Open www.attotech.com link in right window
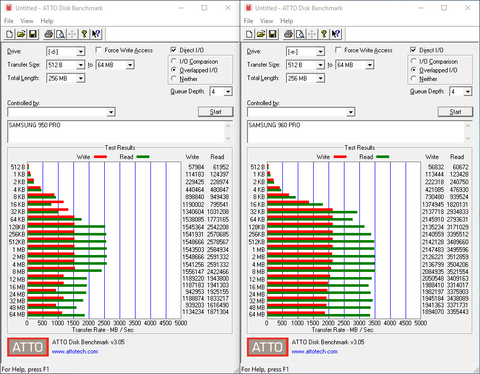Screen dimensions: 480x374 pos(315,352)
